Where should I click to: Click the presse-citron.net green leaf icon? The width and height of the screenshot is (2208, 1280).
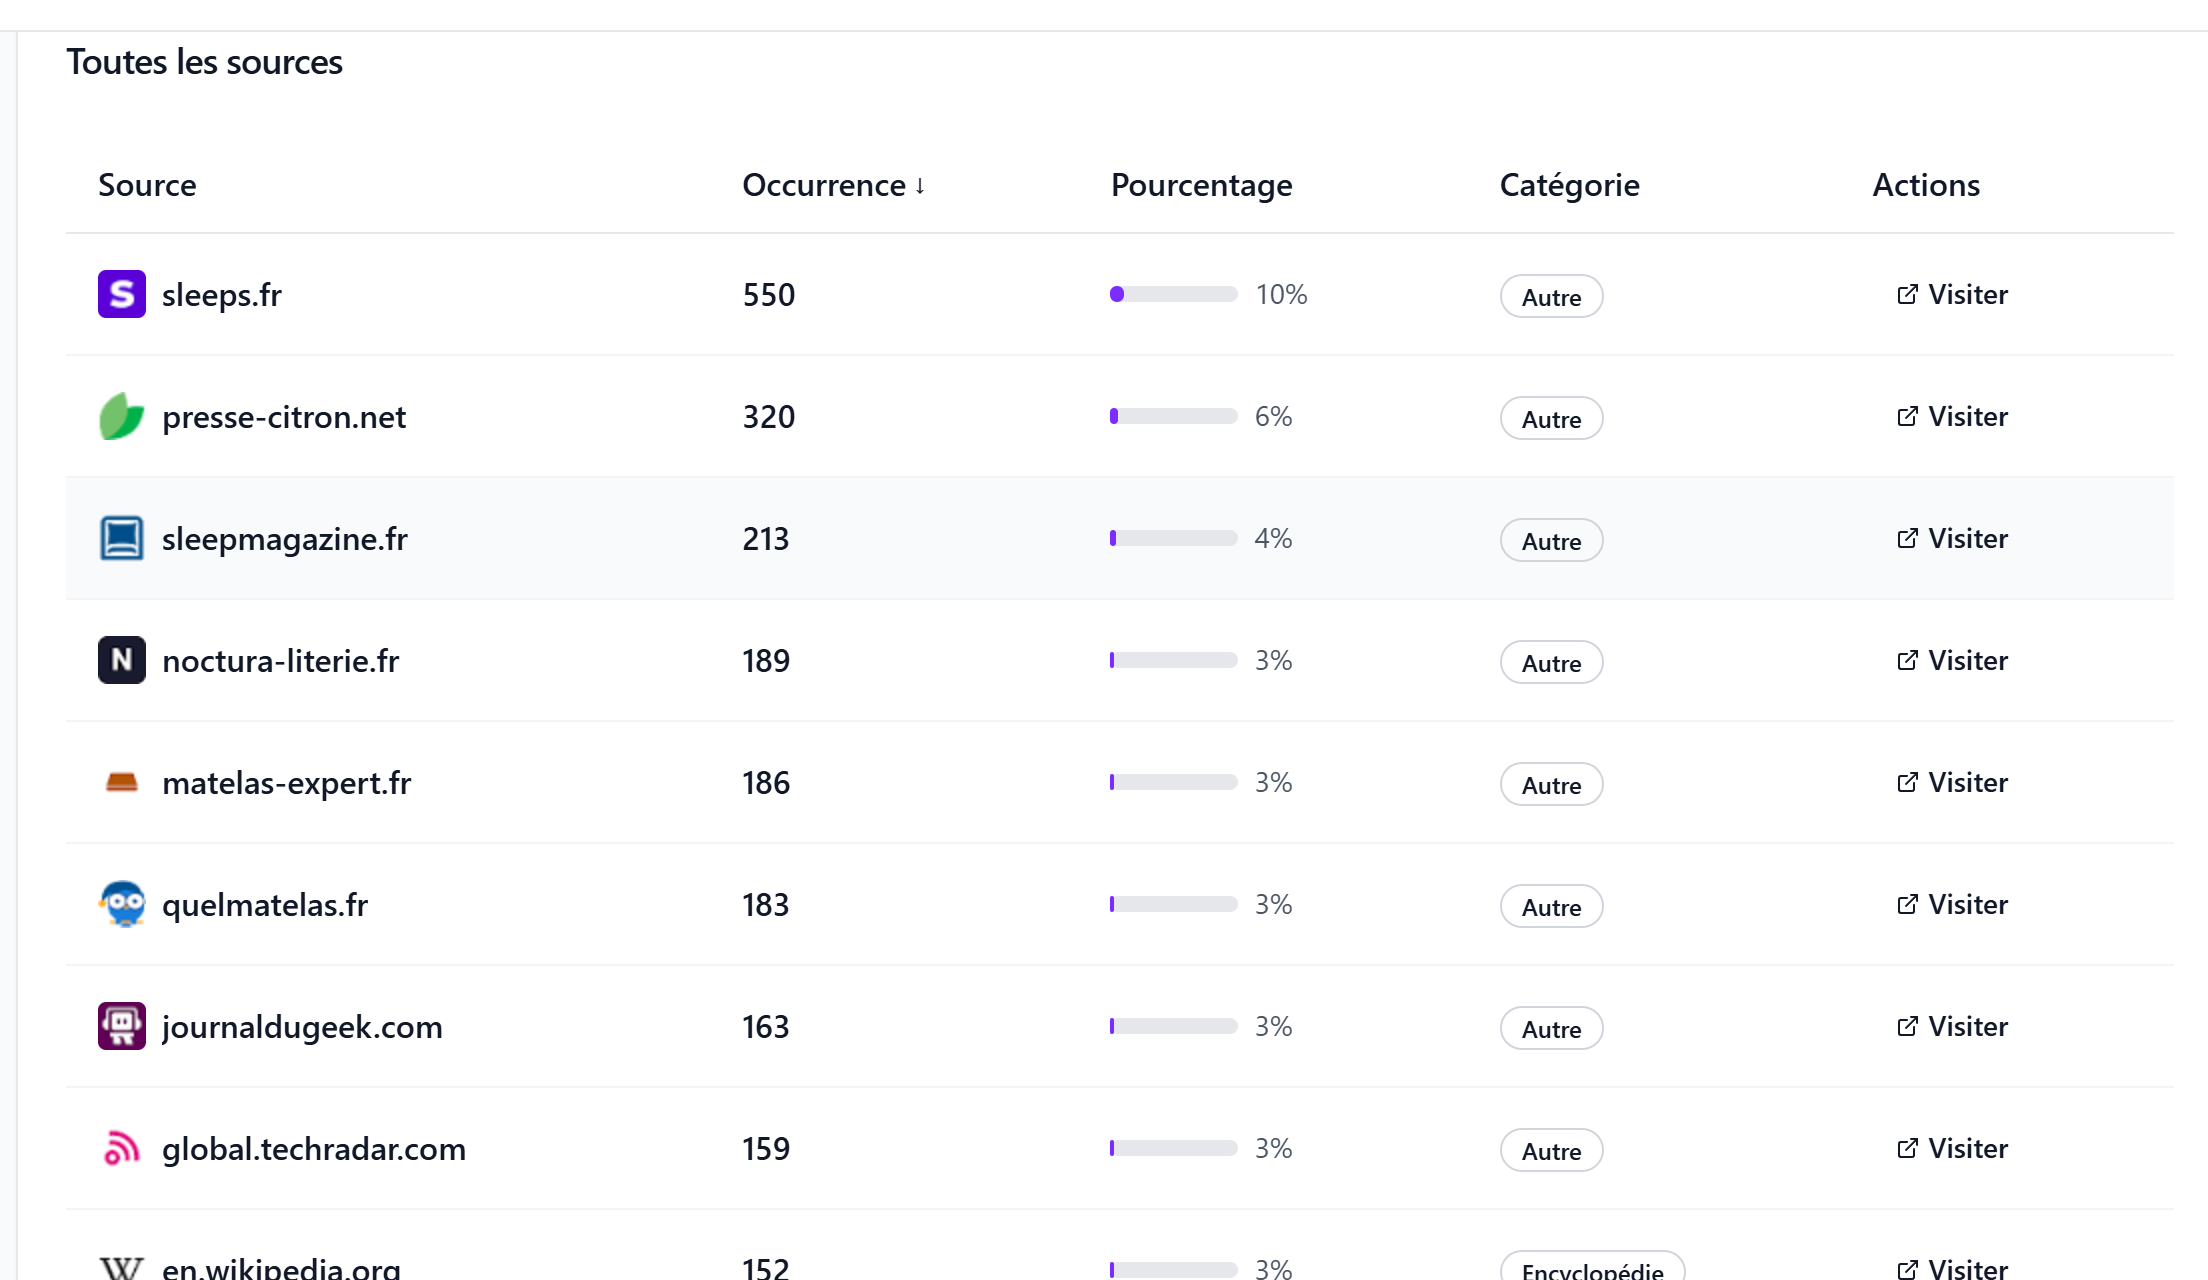[x=122, y=416]
